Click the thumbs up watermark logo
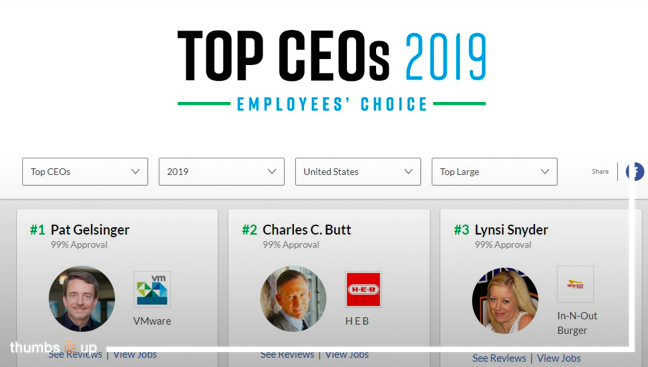 click(53, 347)
